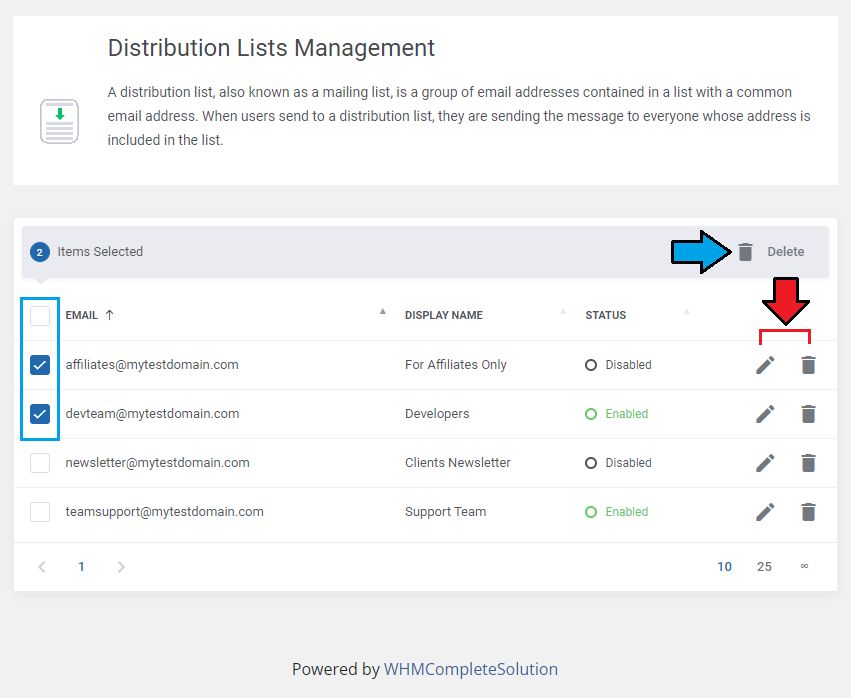The image size is (851, 698).
Task: Check the teamsupport@mytestdomain.com checkbox
Action: click(40, 512)
